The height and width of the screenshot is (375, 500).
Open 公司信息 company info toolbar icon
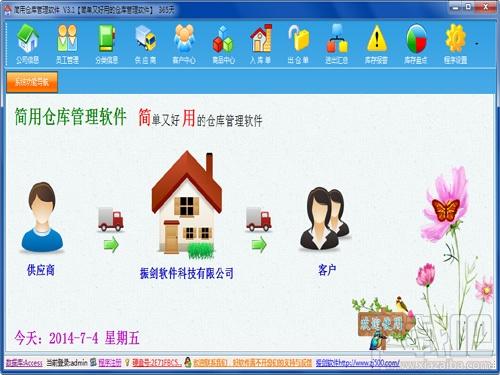click(28, 44)
